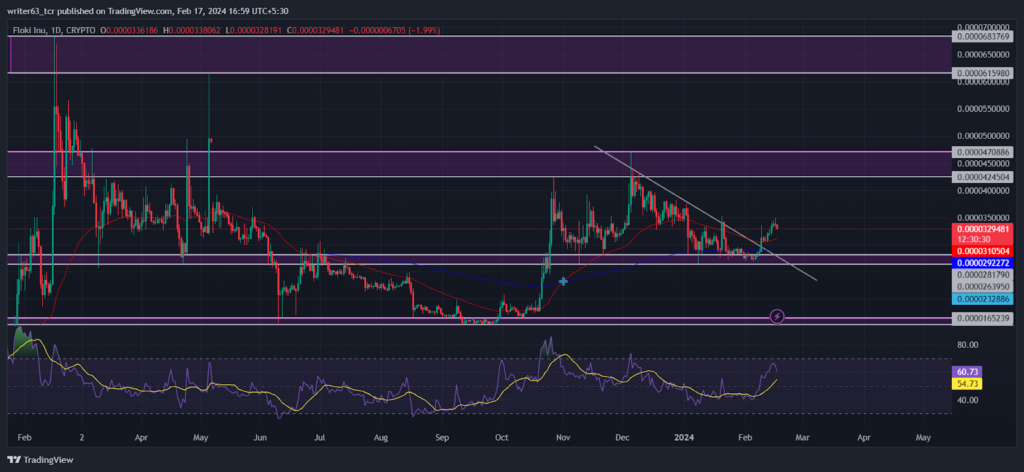The width and height of the screenshot is (1024, 472).
Task: Select price label 0.0000424504
Action: [x=982, y=177]
